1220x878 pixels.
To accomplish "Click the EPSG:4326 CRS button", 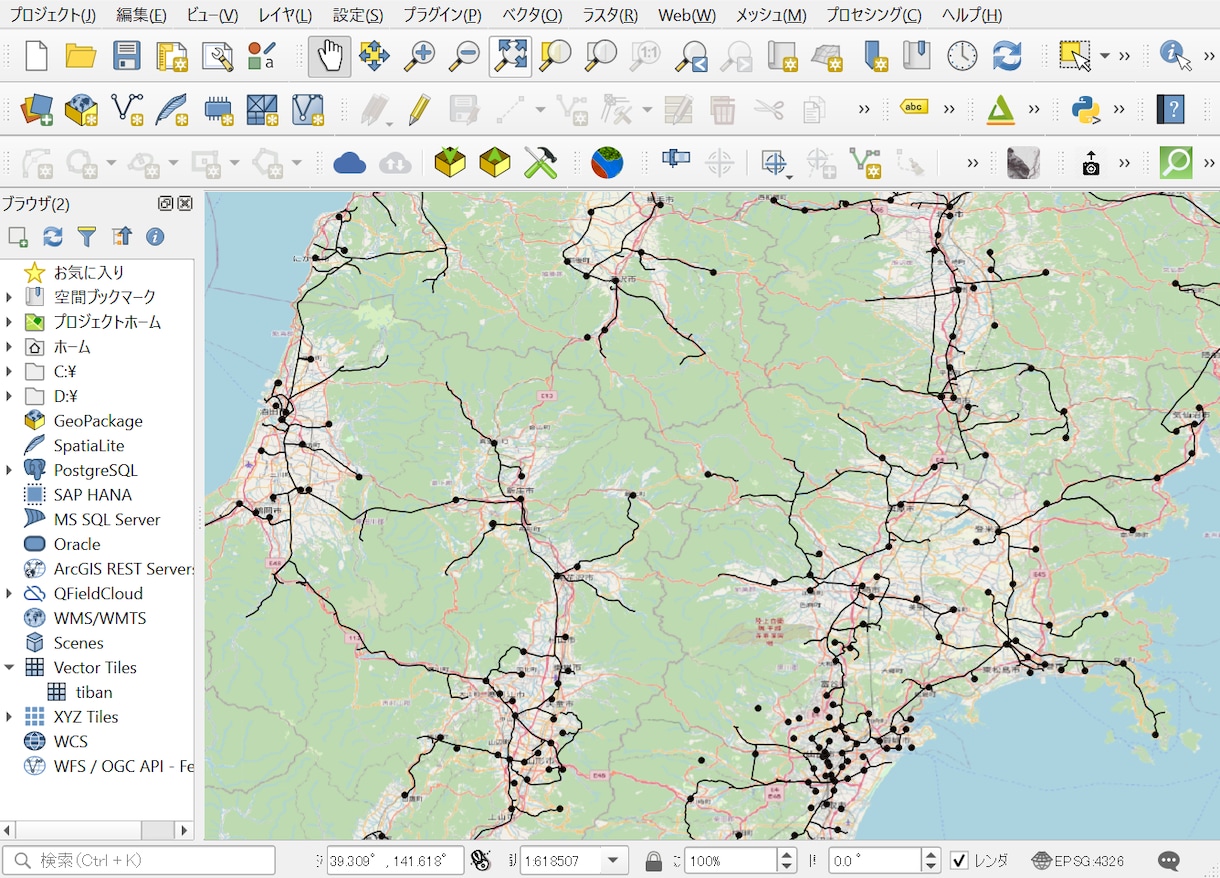I will tap(1078, 860).
